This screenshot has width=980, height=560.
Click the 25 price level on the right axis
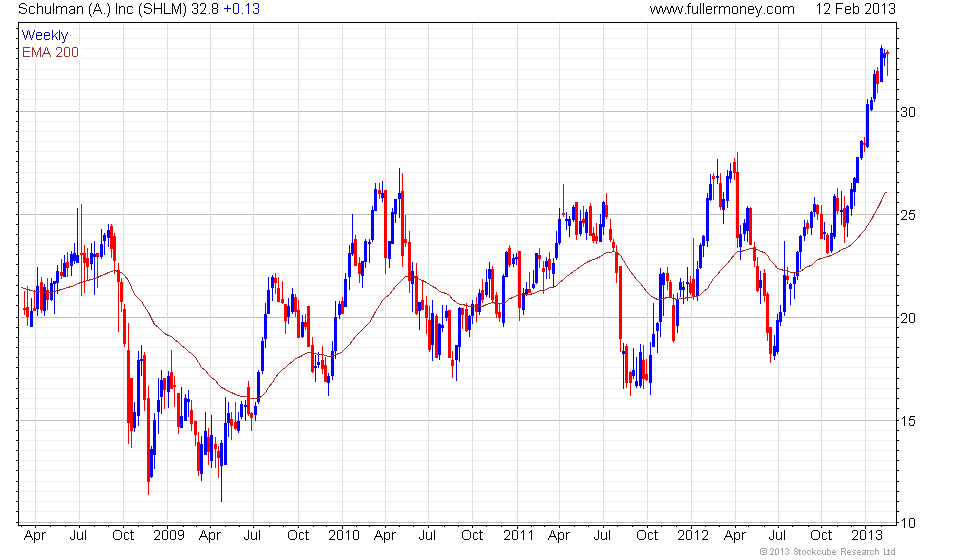tap(908, 215)
